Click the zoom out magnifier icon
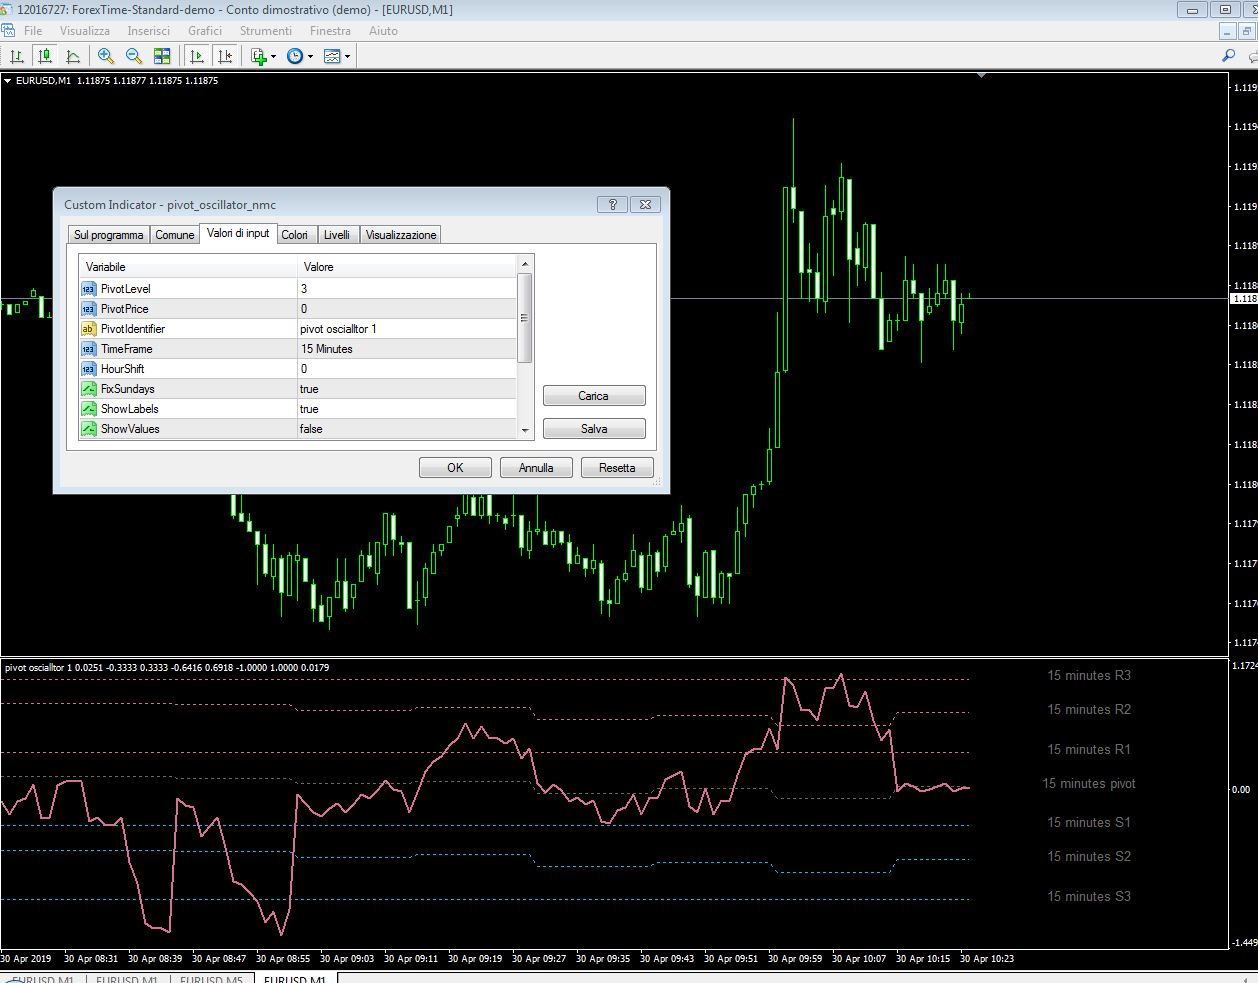The height and width of the screenshot is (983, 1258). click(x=133, y=57)
